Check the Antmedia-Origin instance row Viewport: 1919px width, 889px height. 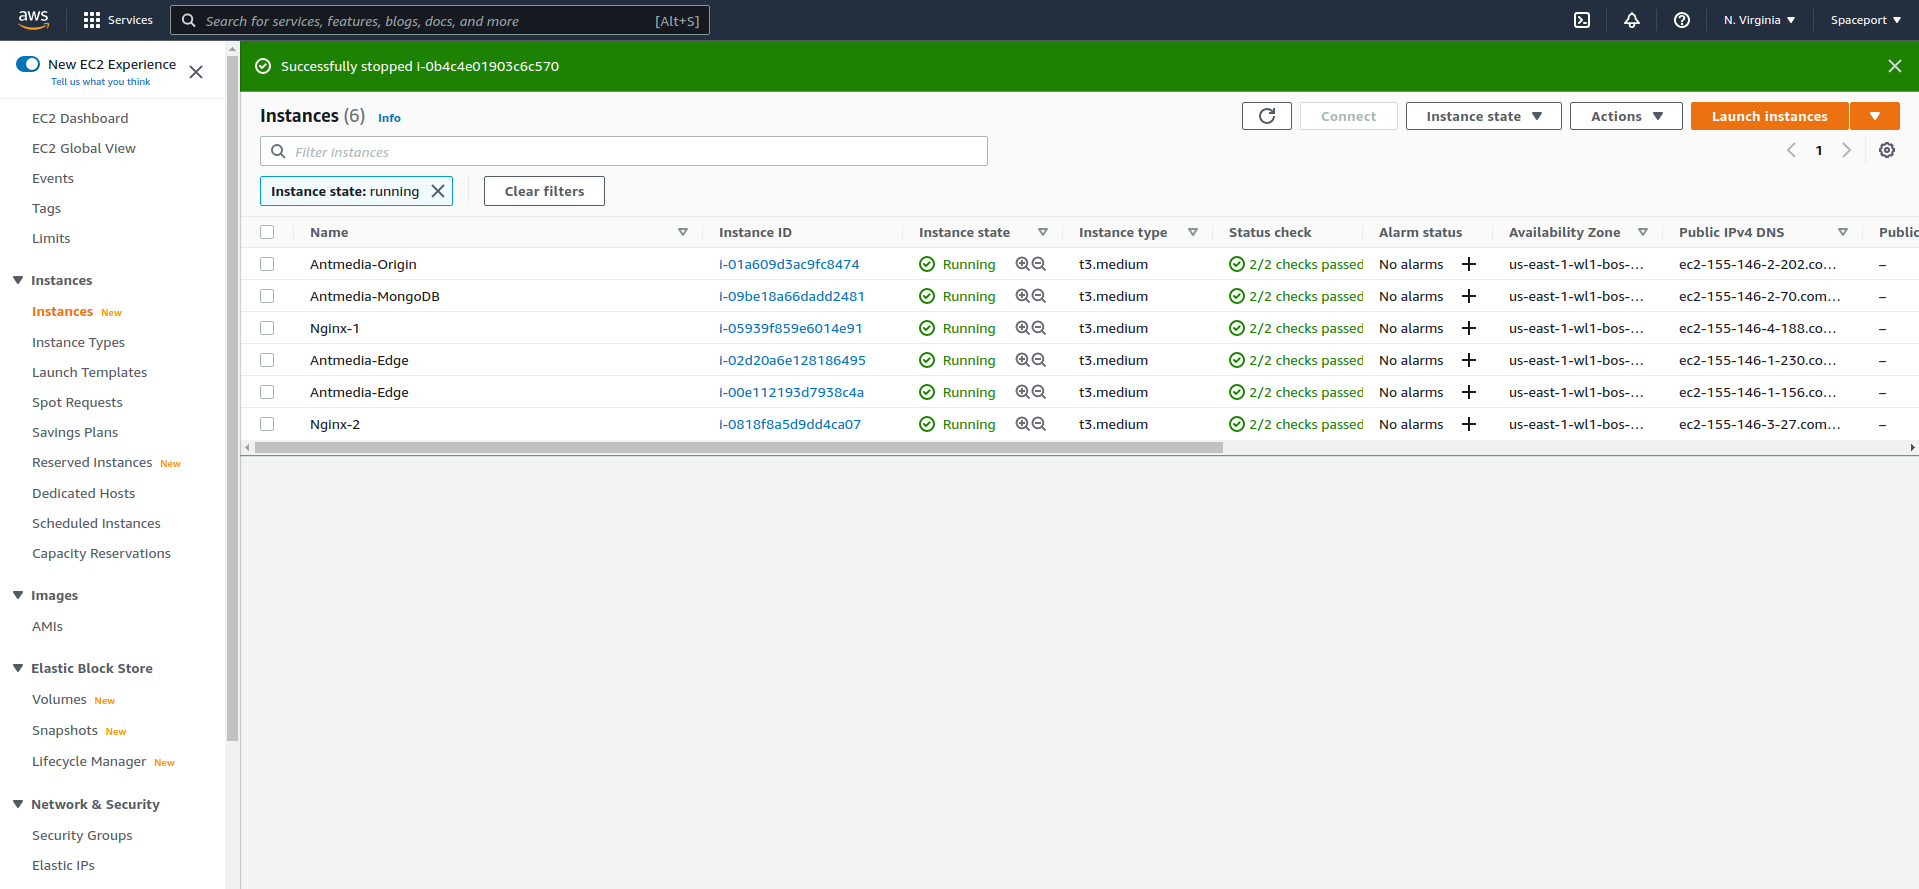point(267,264)
